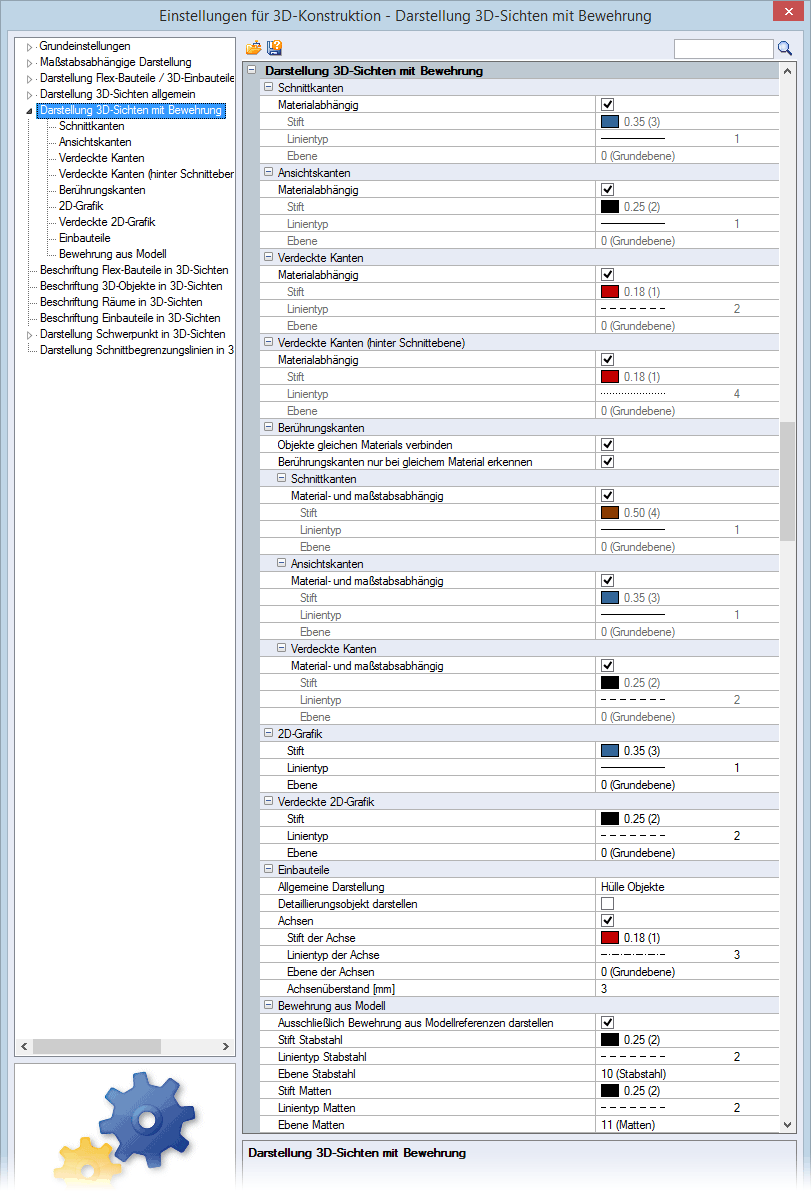Select Bewehrung aus Modell tree item
The height and width of the screenshot is (1191, 811).
coord(112,254)
